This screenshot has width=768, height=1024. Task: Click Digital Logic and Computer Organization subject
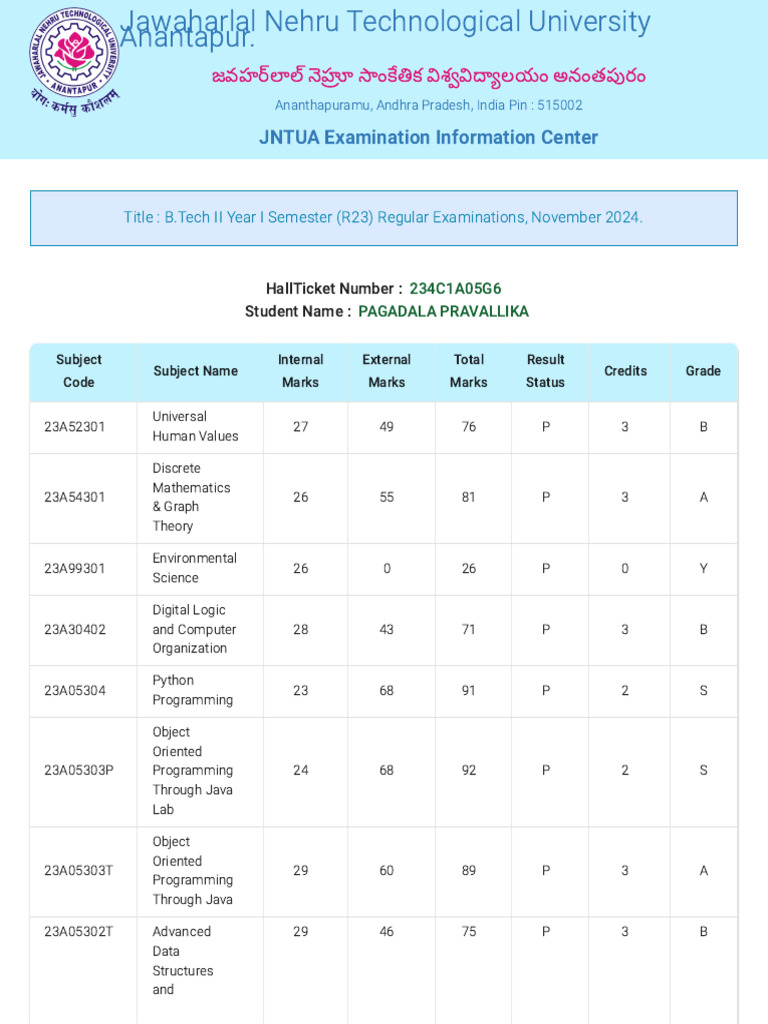click(x=194, y=630)
